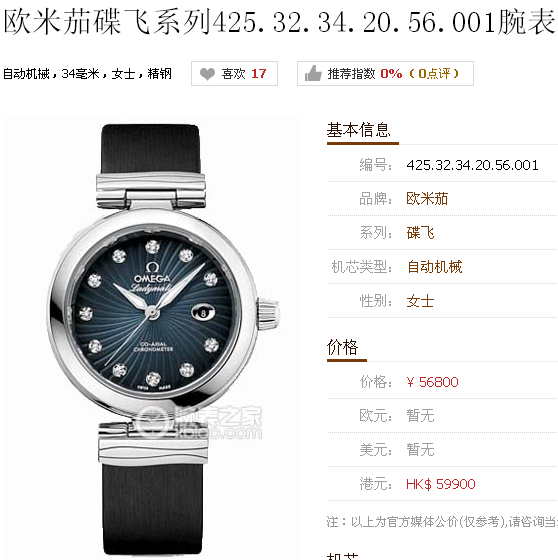
Task: Click the ¥ 56800 price value
Action: coord(432,382)
